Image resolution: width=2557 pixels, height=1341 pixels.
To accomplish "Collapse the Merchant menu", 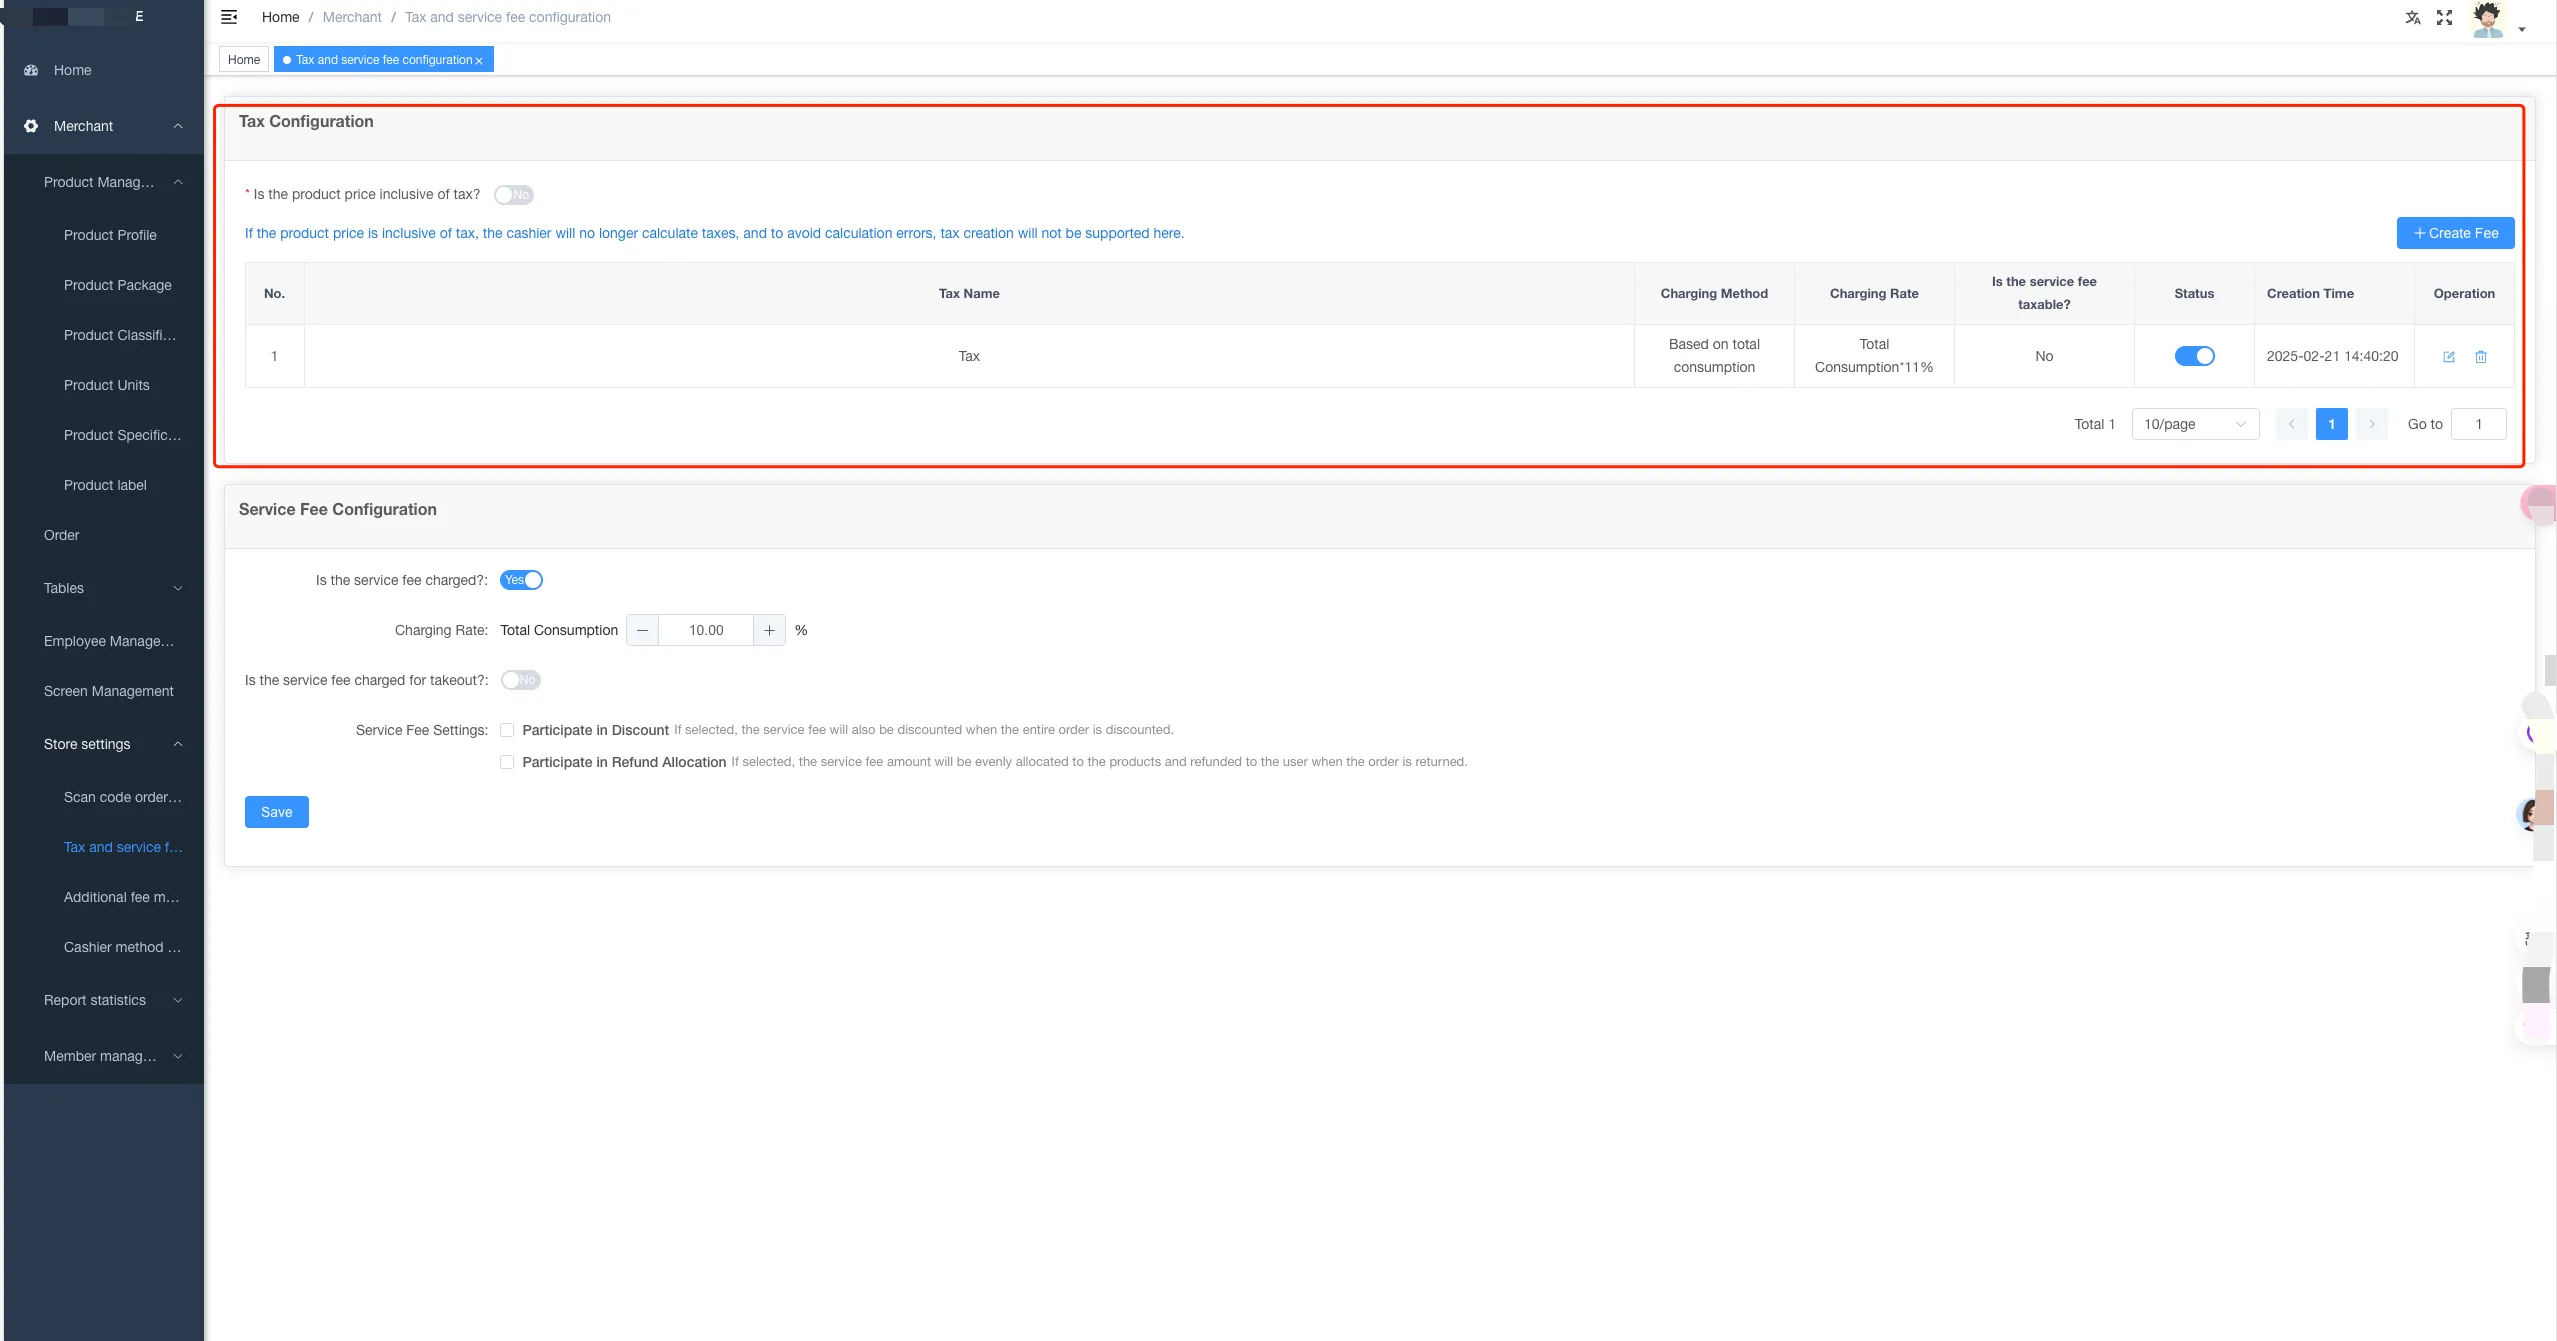I will click(178, 126).
